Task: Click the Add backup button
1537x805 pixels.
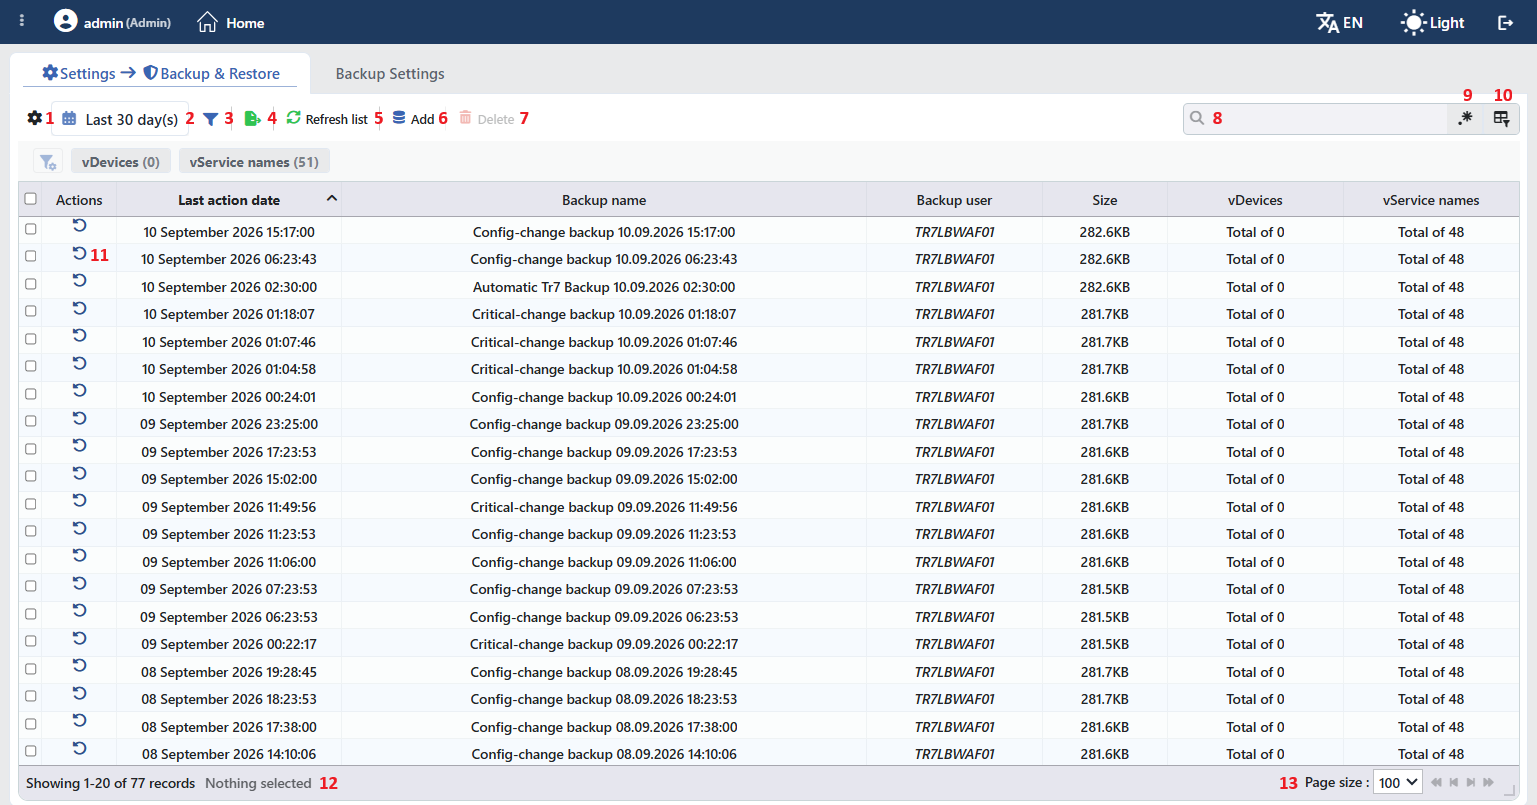Action: (x=412, y=119)
